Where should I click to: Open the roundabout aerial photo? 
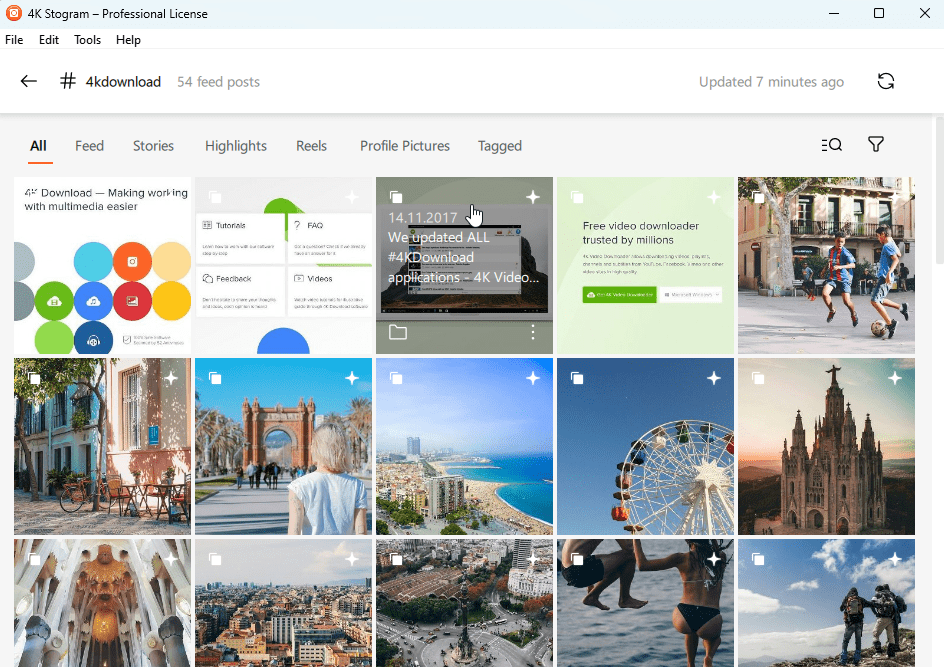pyautogui.click(x=464, y=603)
